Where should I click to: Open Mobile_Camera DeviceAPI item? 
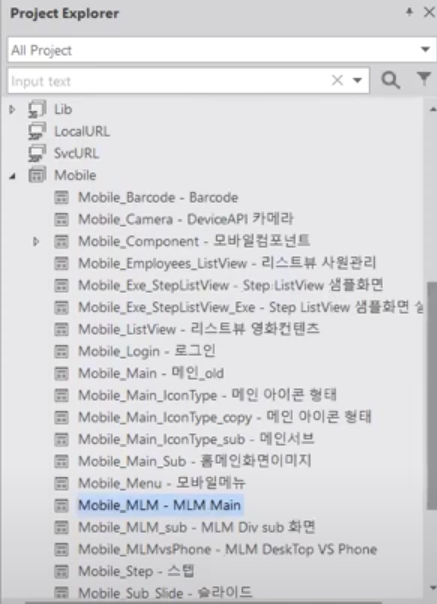(x=186, y=219)
